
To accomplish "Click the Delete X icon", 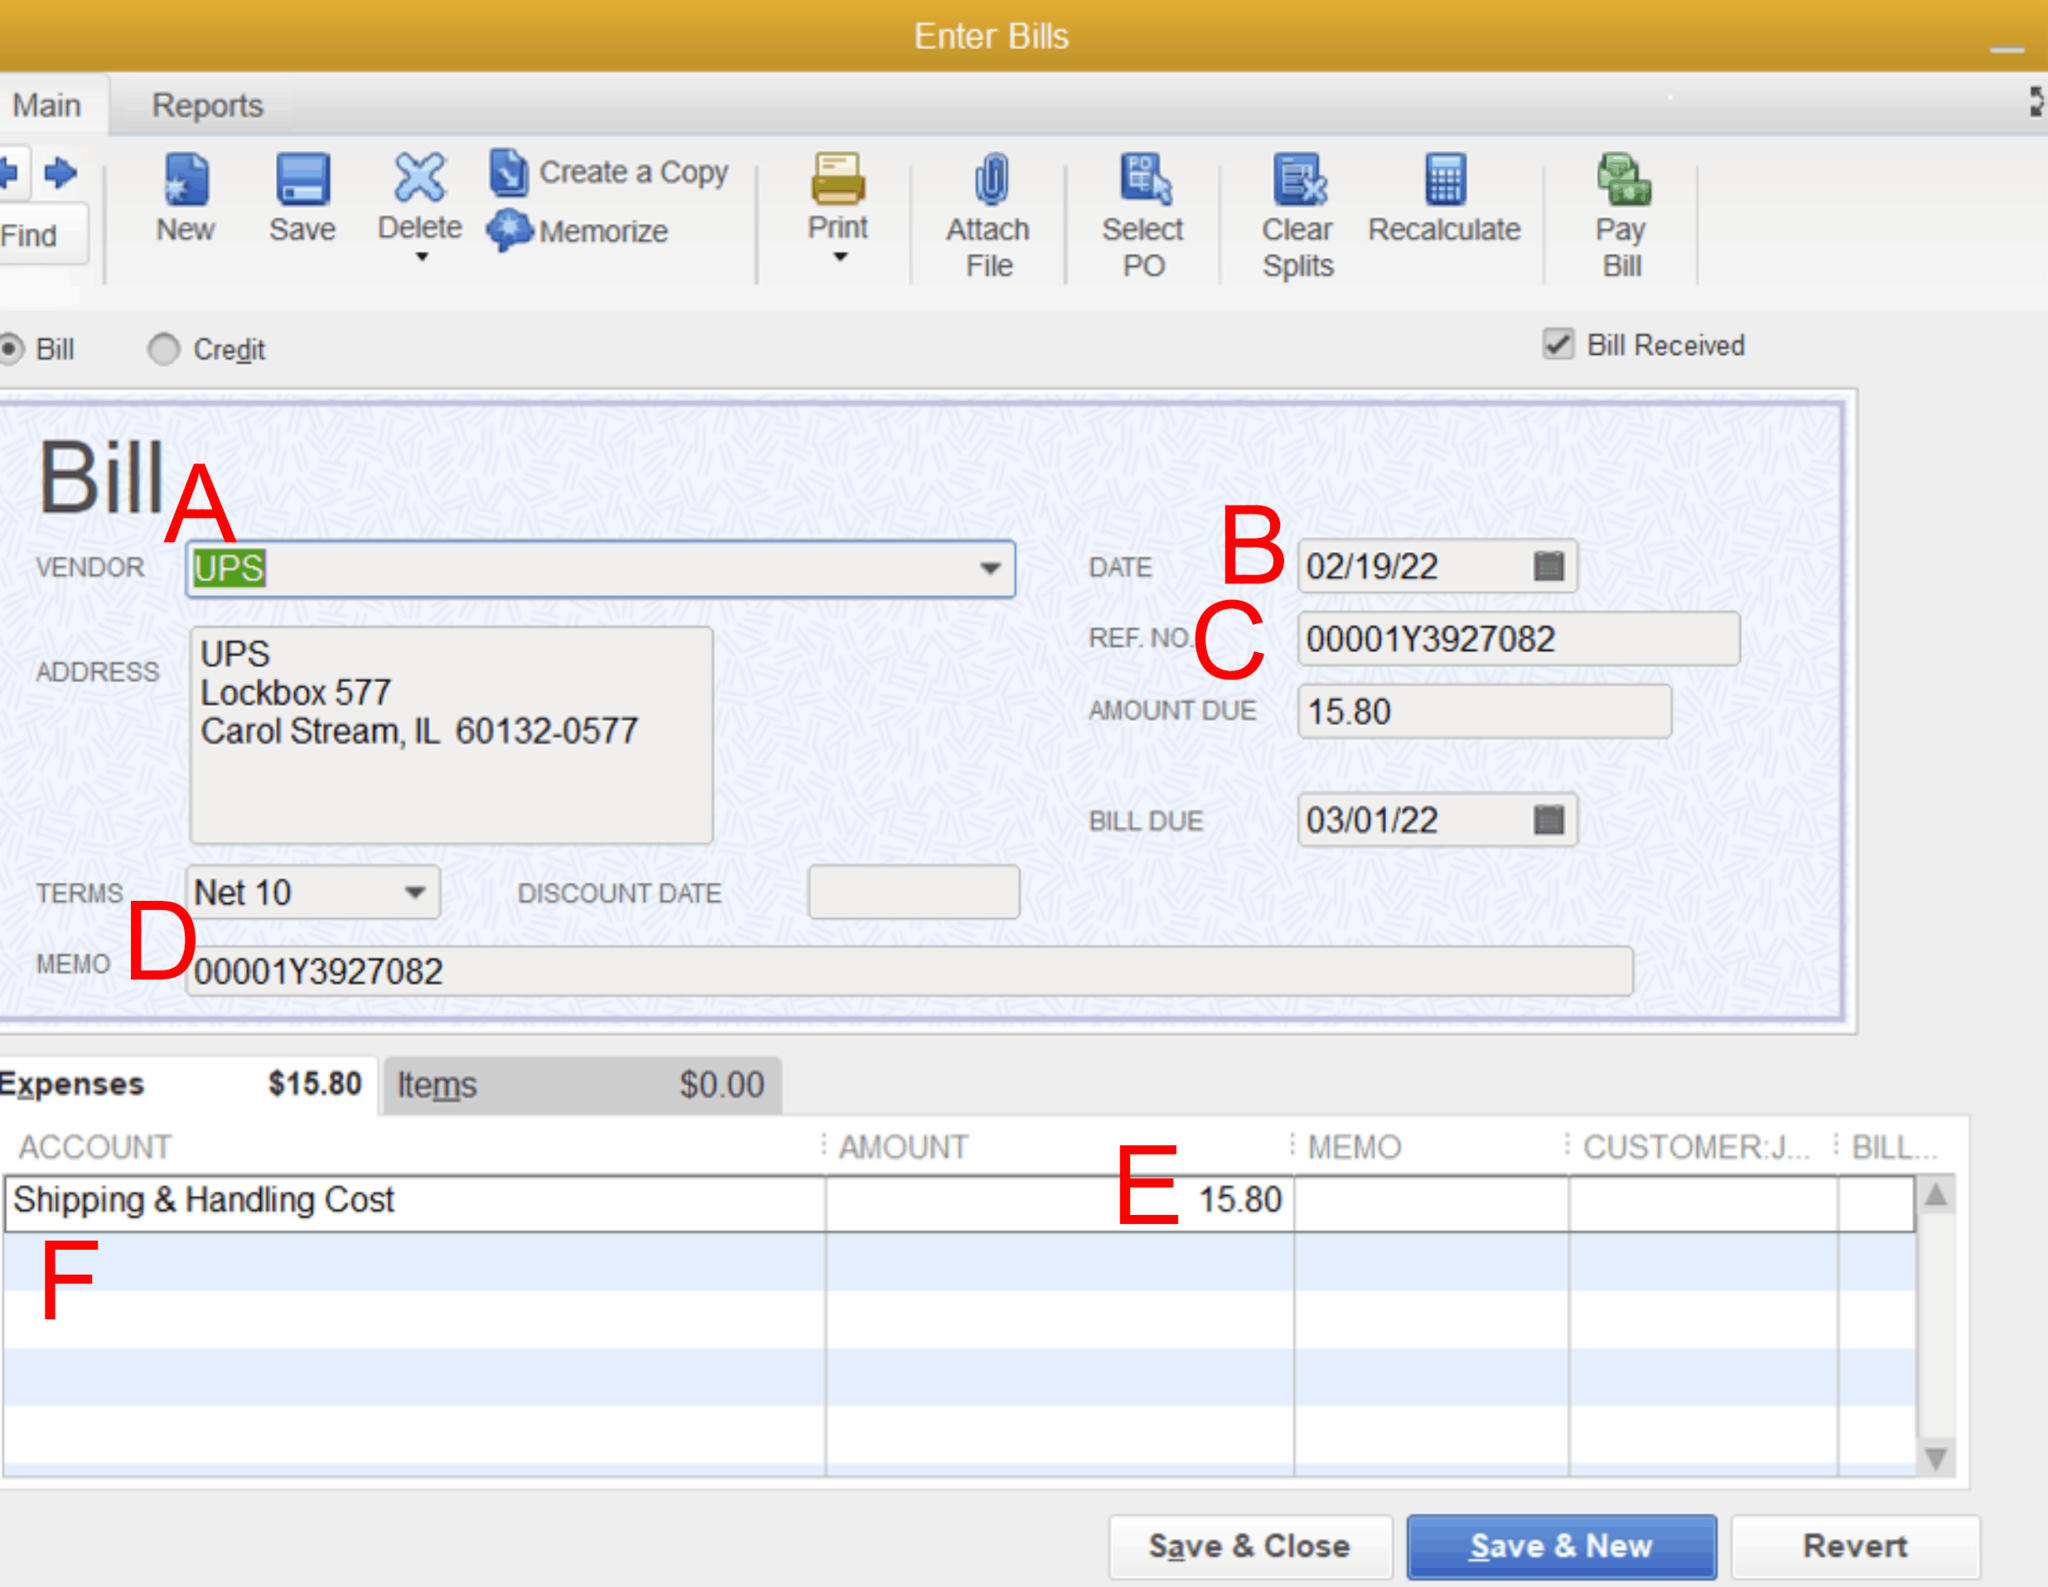I will [x=419, y=178].
